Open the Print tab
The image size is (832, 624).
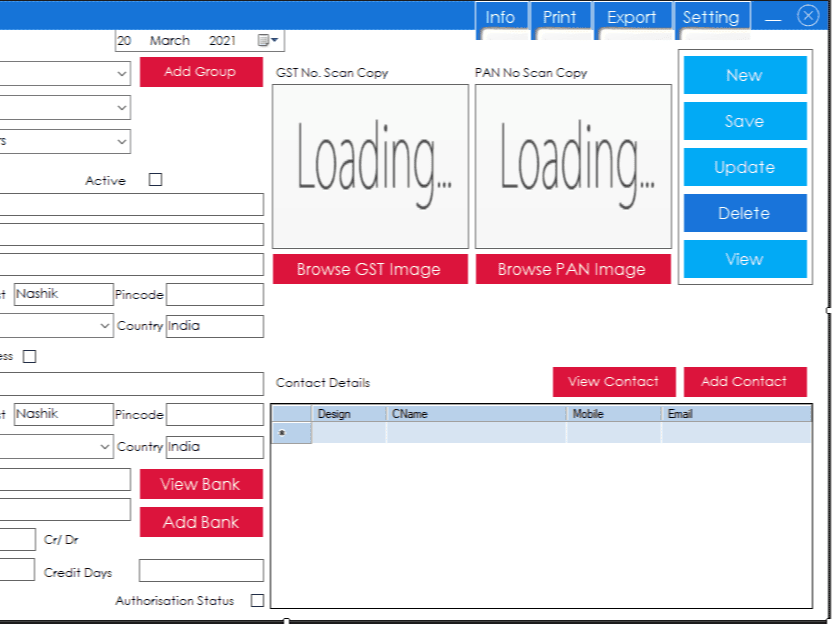(x=559, y=17)
